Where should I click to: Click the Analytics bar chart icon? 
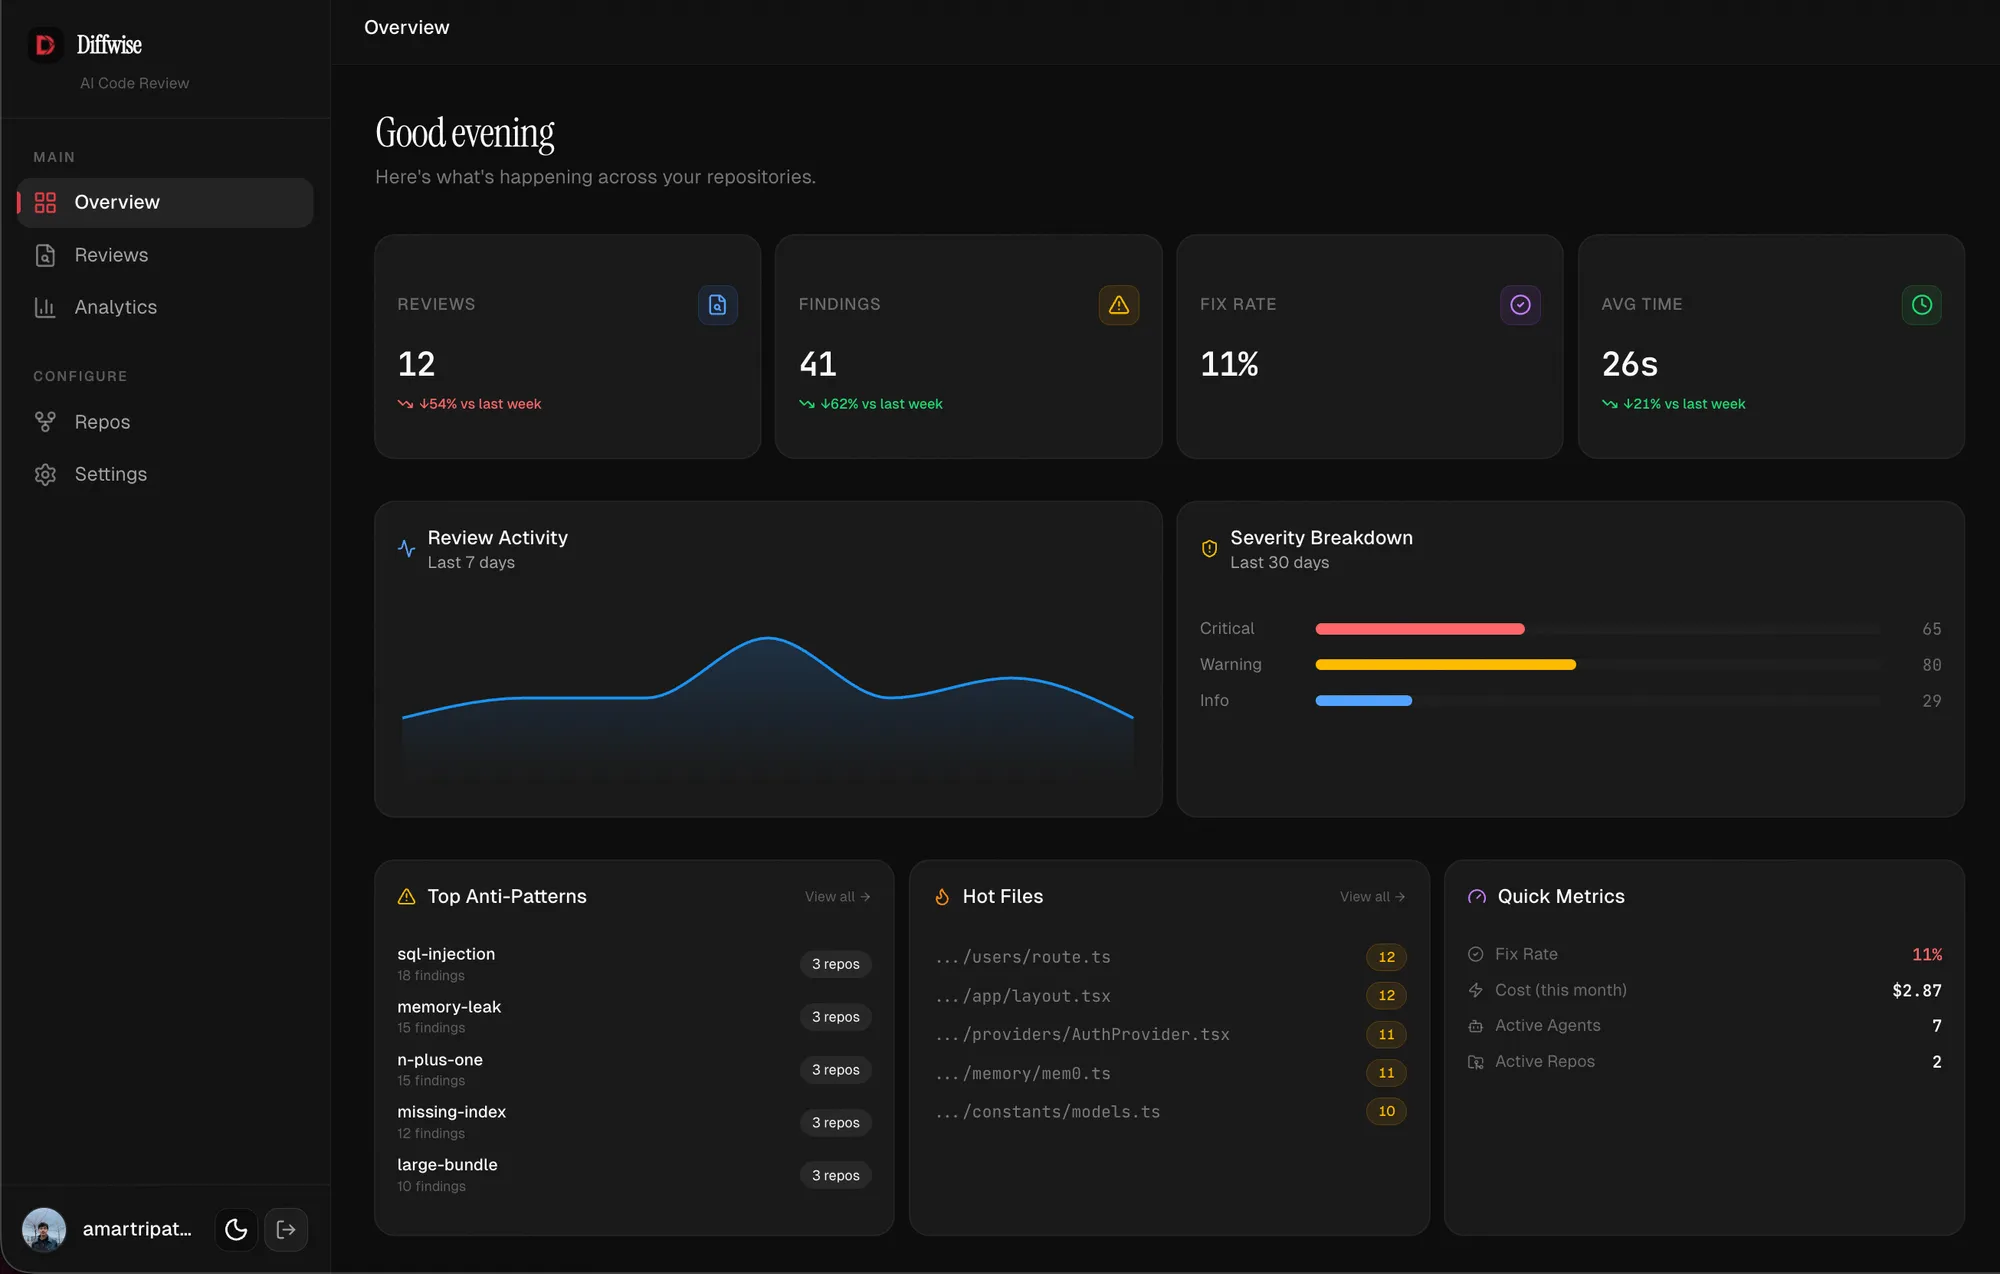(45, 307)
